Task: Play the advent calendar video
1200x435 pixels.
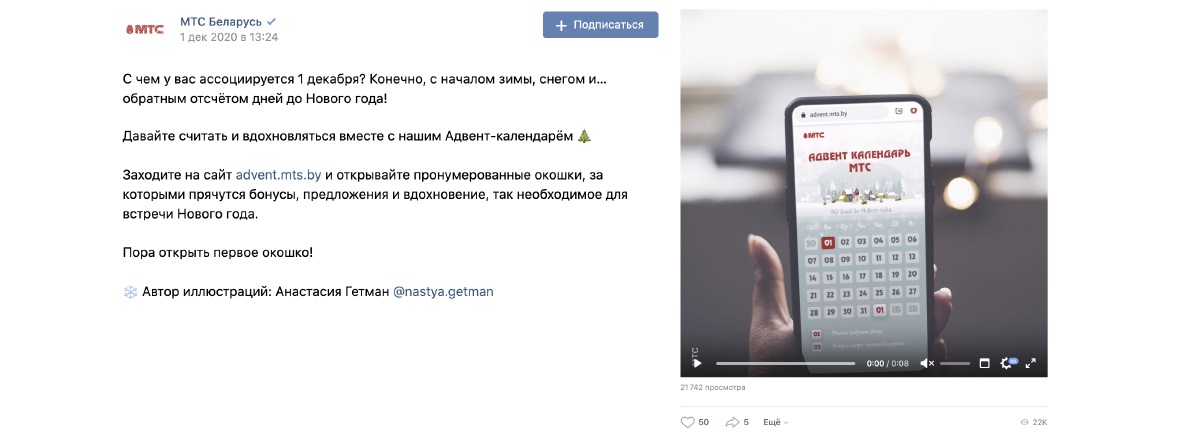Action: click(x=697, y=363)
